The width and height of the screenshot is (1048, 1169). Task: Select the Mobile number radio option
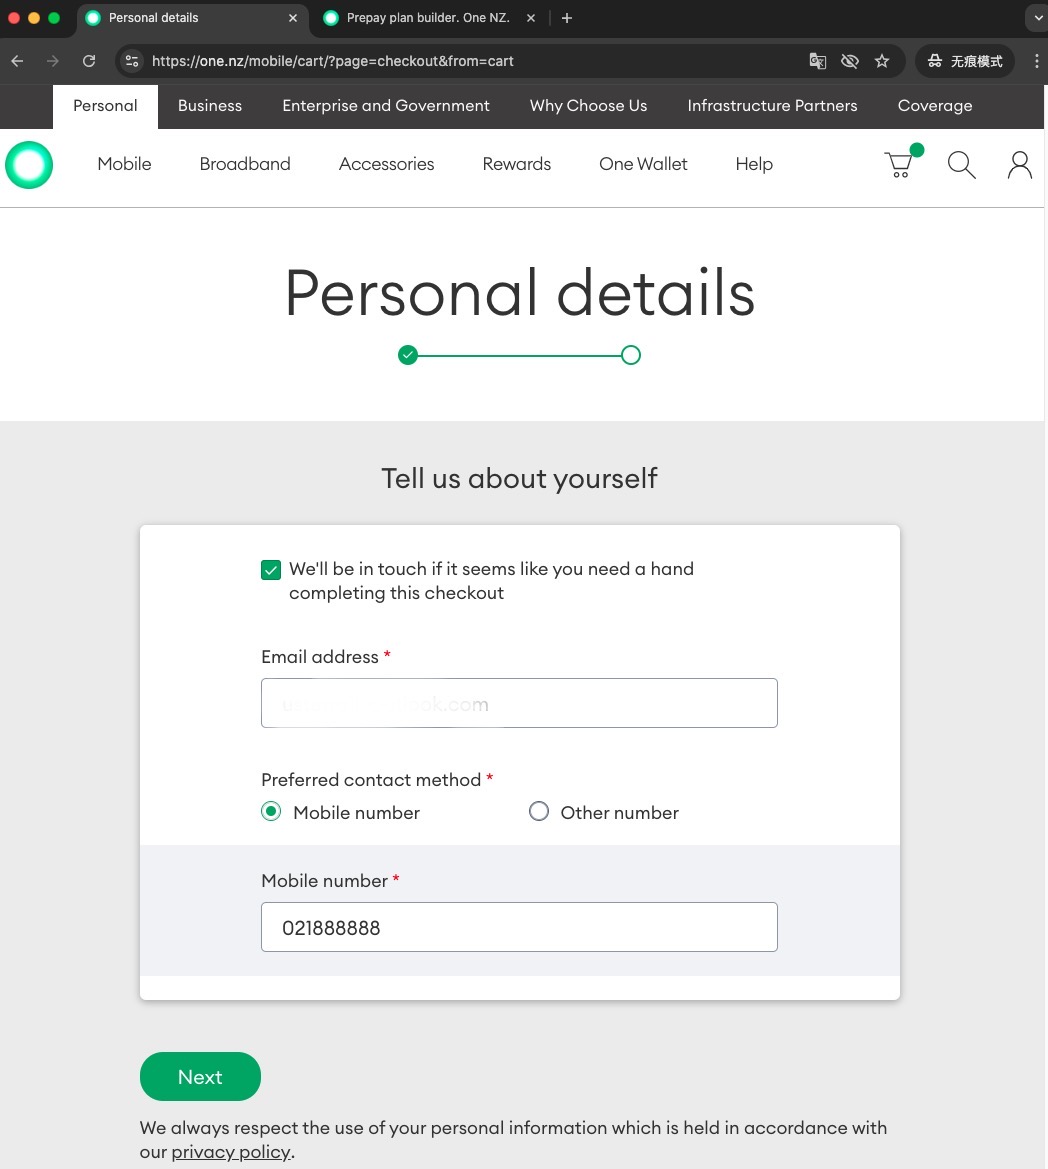tap(271, 811)
